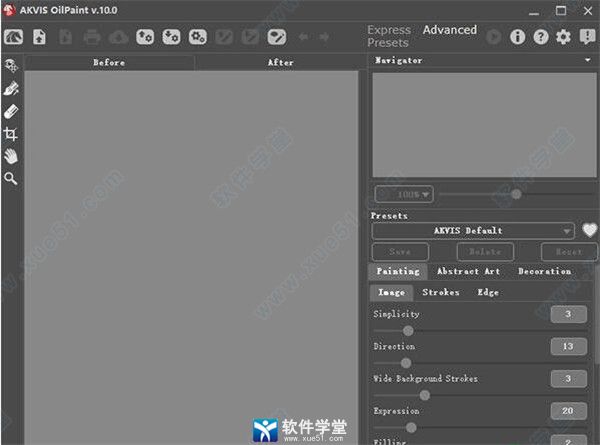The height and width of the screenshot is (445, 600).
Task: Adjust the Expression slider
Action: click(411, 427)
